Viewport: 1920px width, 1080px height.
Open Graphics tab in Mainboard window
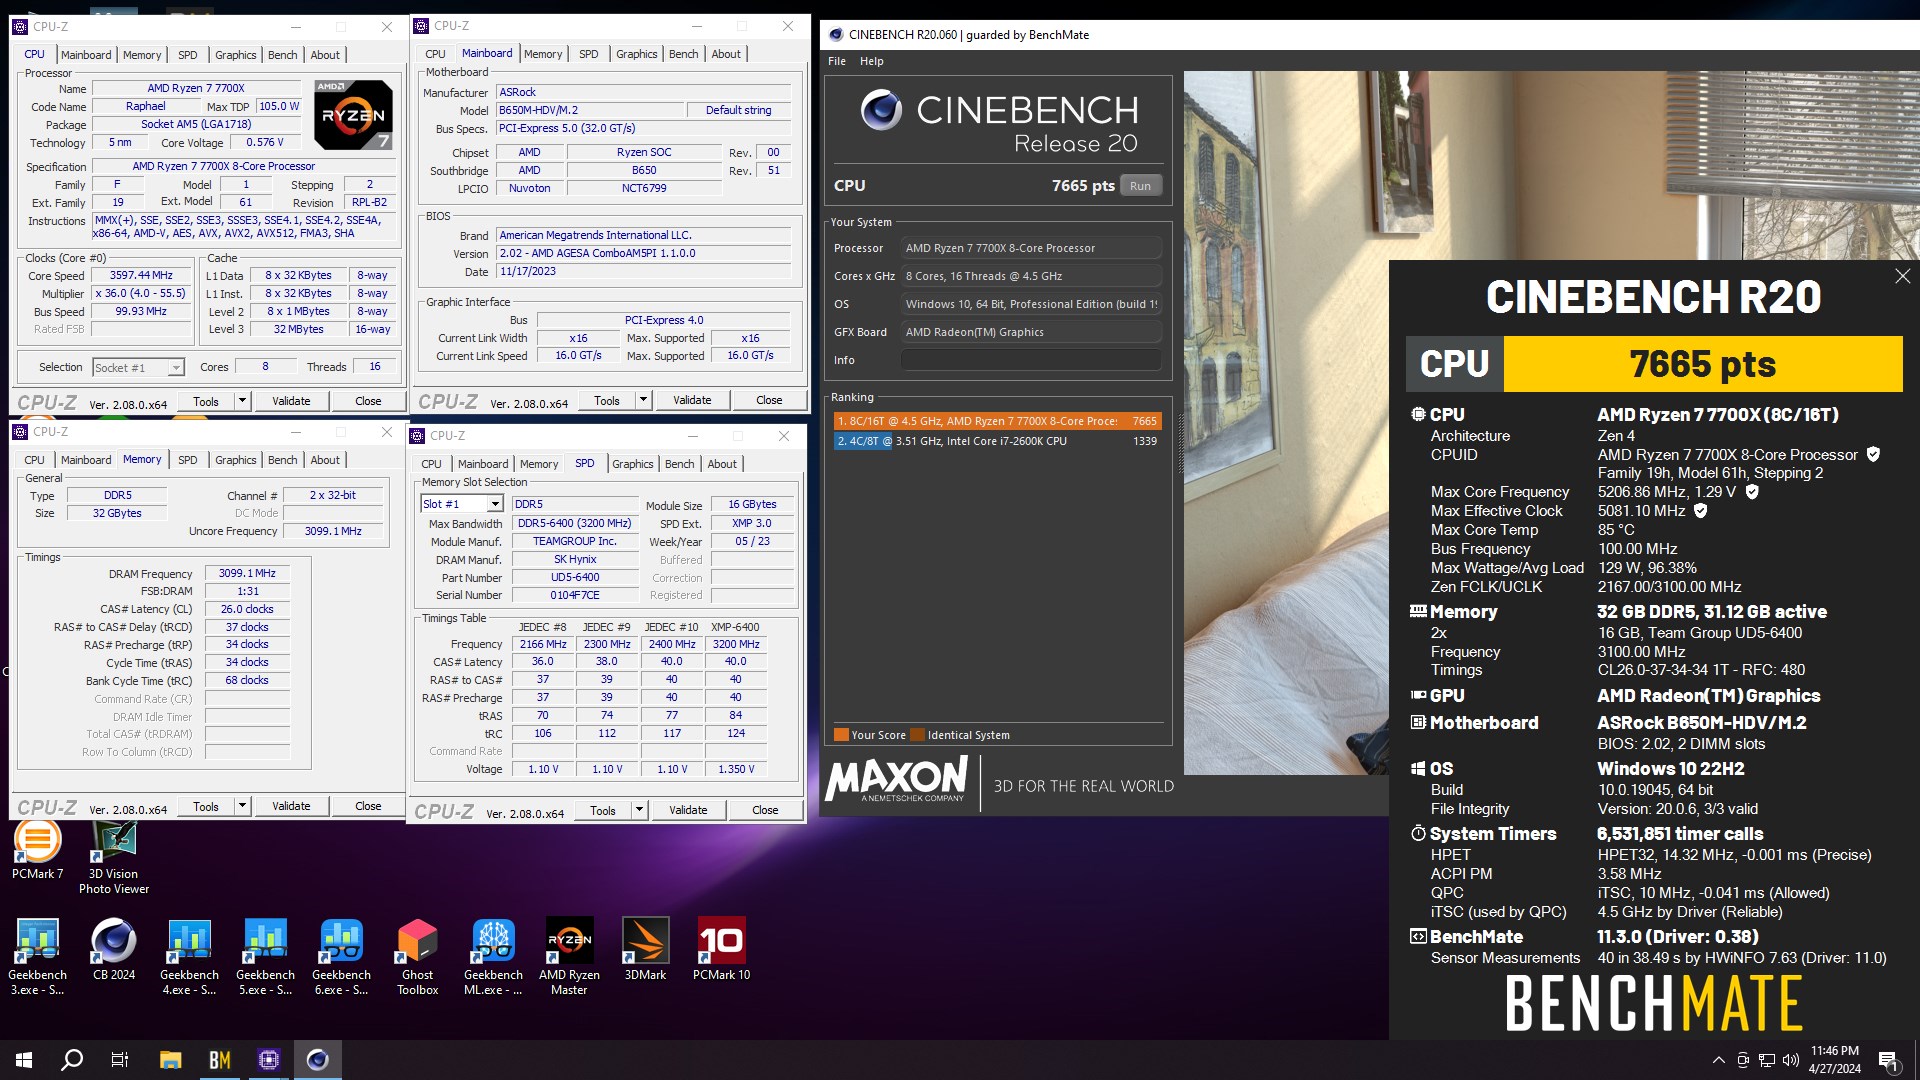pos(637,54)
